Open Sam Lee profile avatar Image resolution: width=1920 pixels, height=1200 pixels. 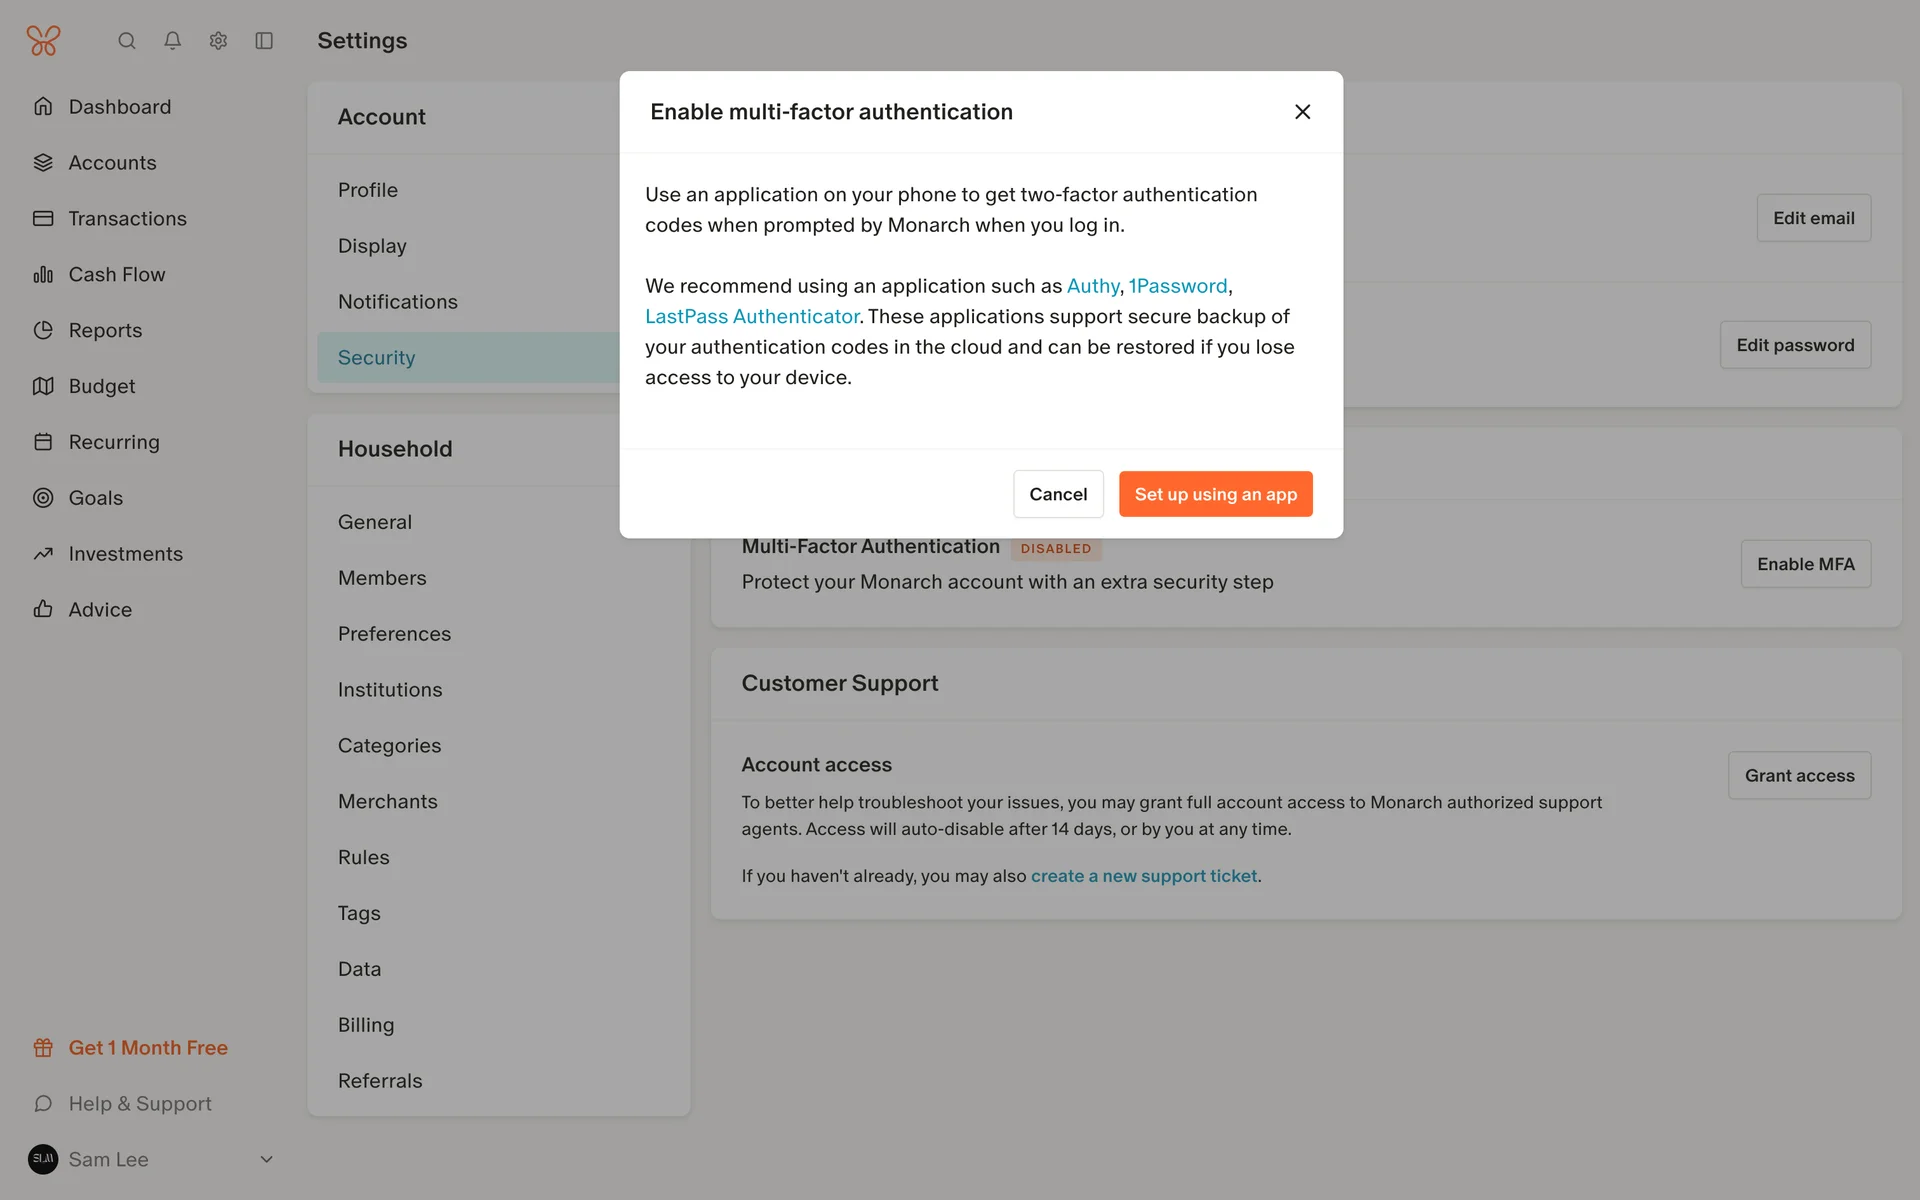click(43, 1160)
